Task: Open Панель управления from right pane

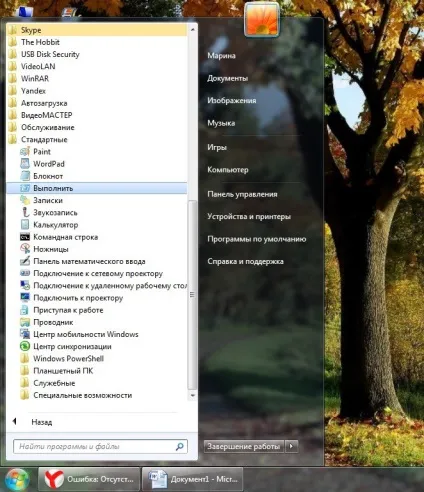Action: (x=242, y=194)
